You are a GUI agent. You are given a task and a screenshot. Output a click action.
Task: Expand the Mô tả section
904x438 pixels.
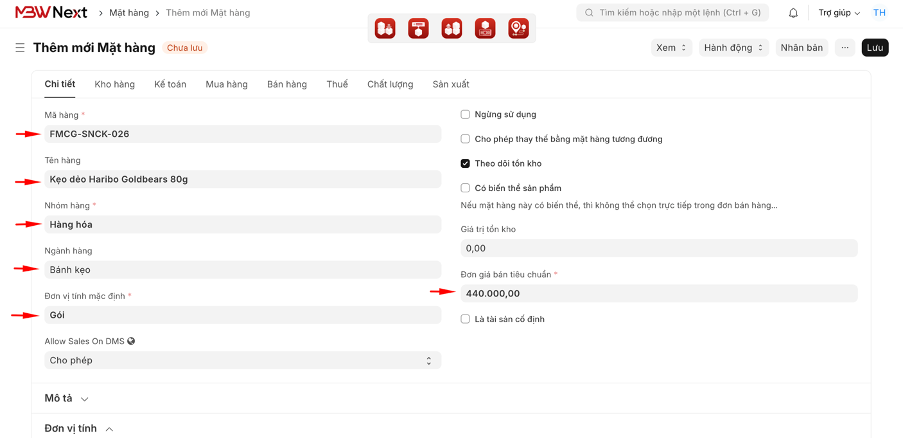[x=67, y=398]
